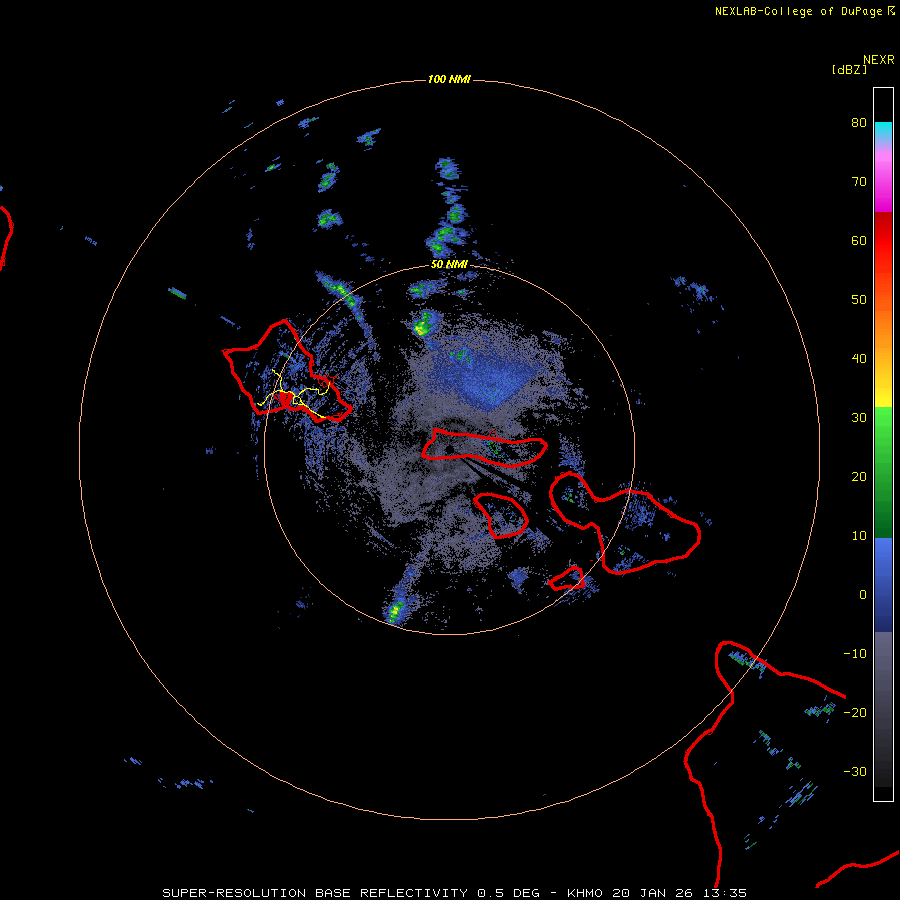Click the -30 value on the dBZ scale
The image size is (900, 900).
click(855, 772)
